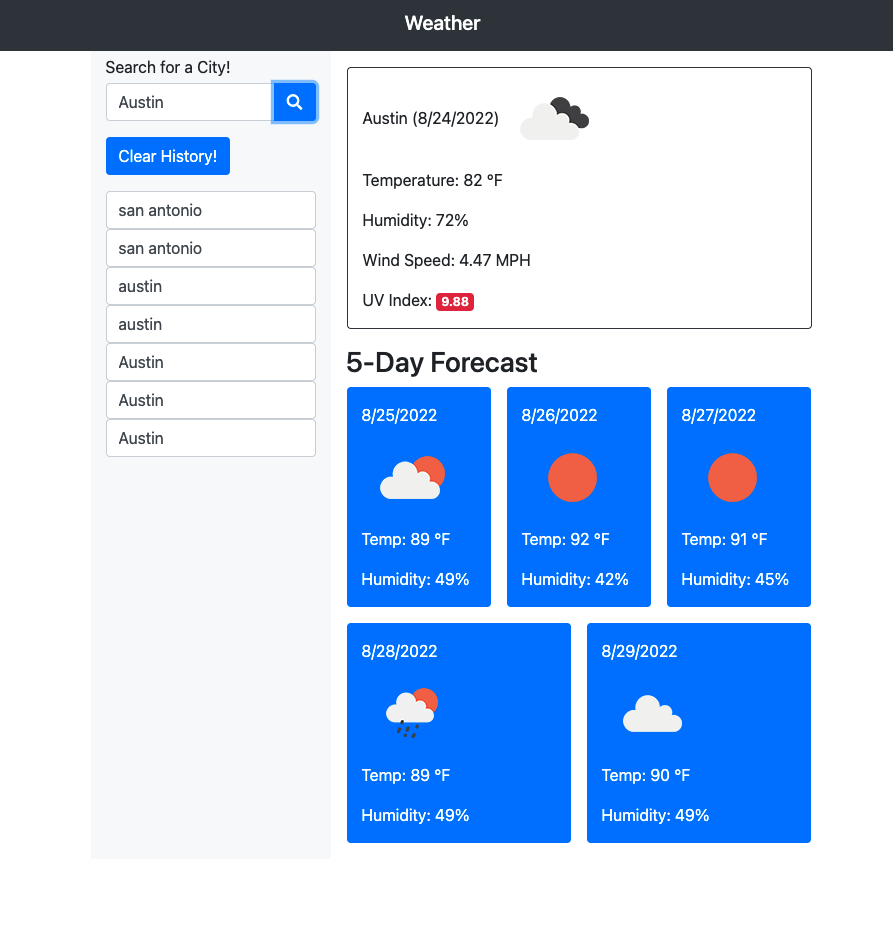Screen dimensions: 893x928
Task: Select the second san antonio history item
Action: pyautogui.click(x=210, y=248)
